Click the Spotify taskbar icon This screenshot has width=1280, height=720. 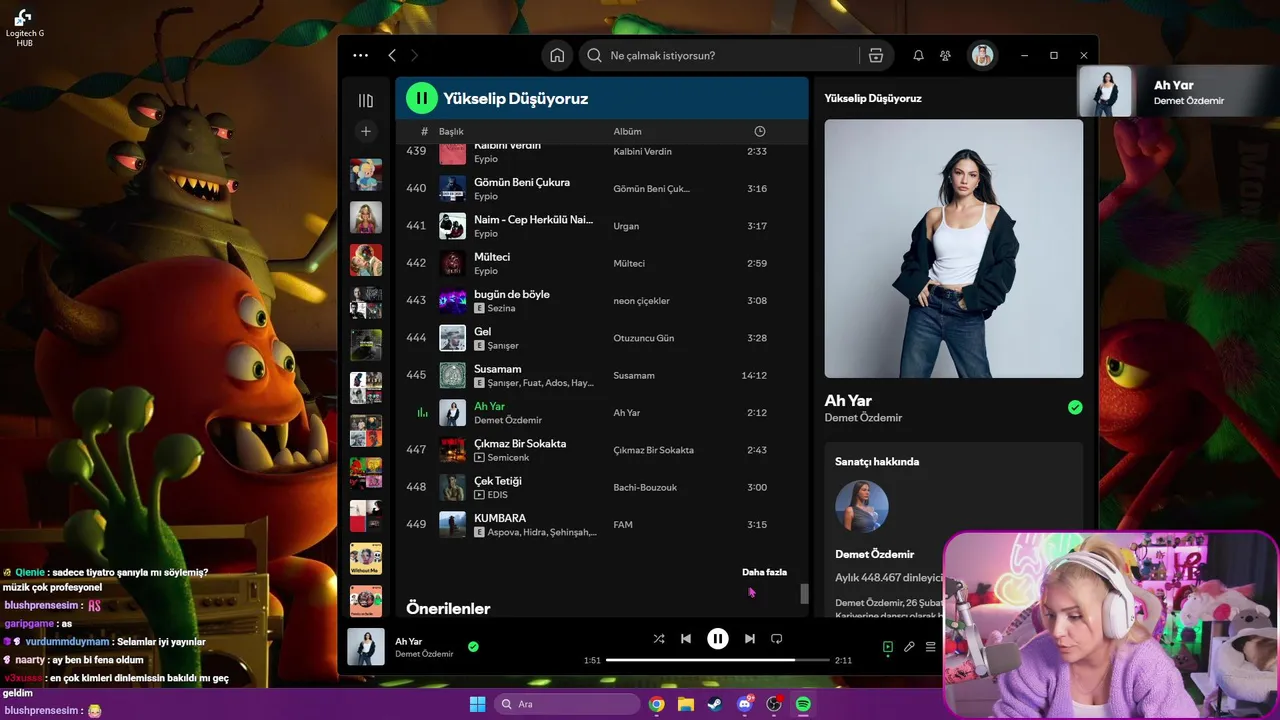(803, 704)
